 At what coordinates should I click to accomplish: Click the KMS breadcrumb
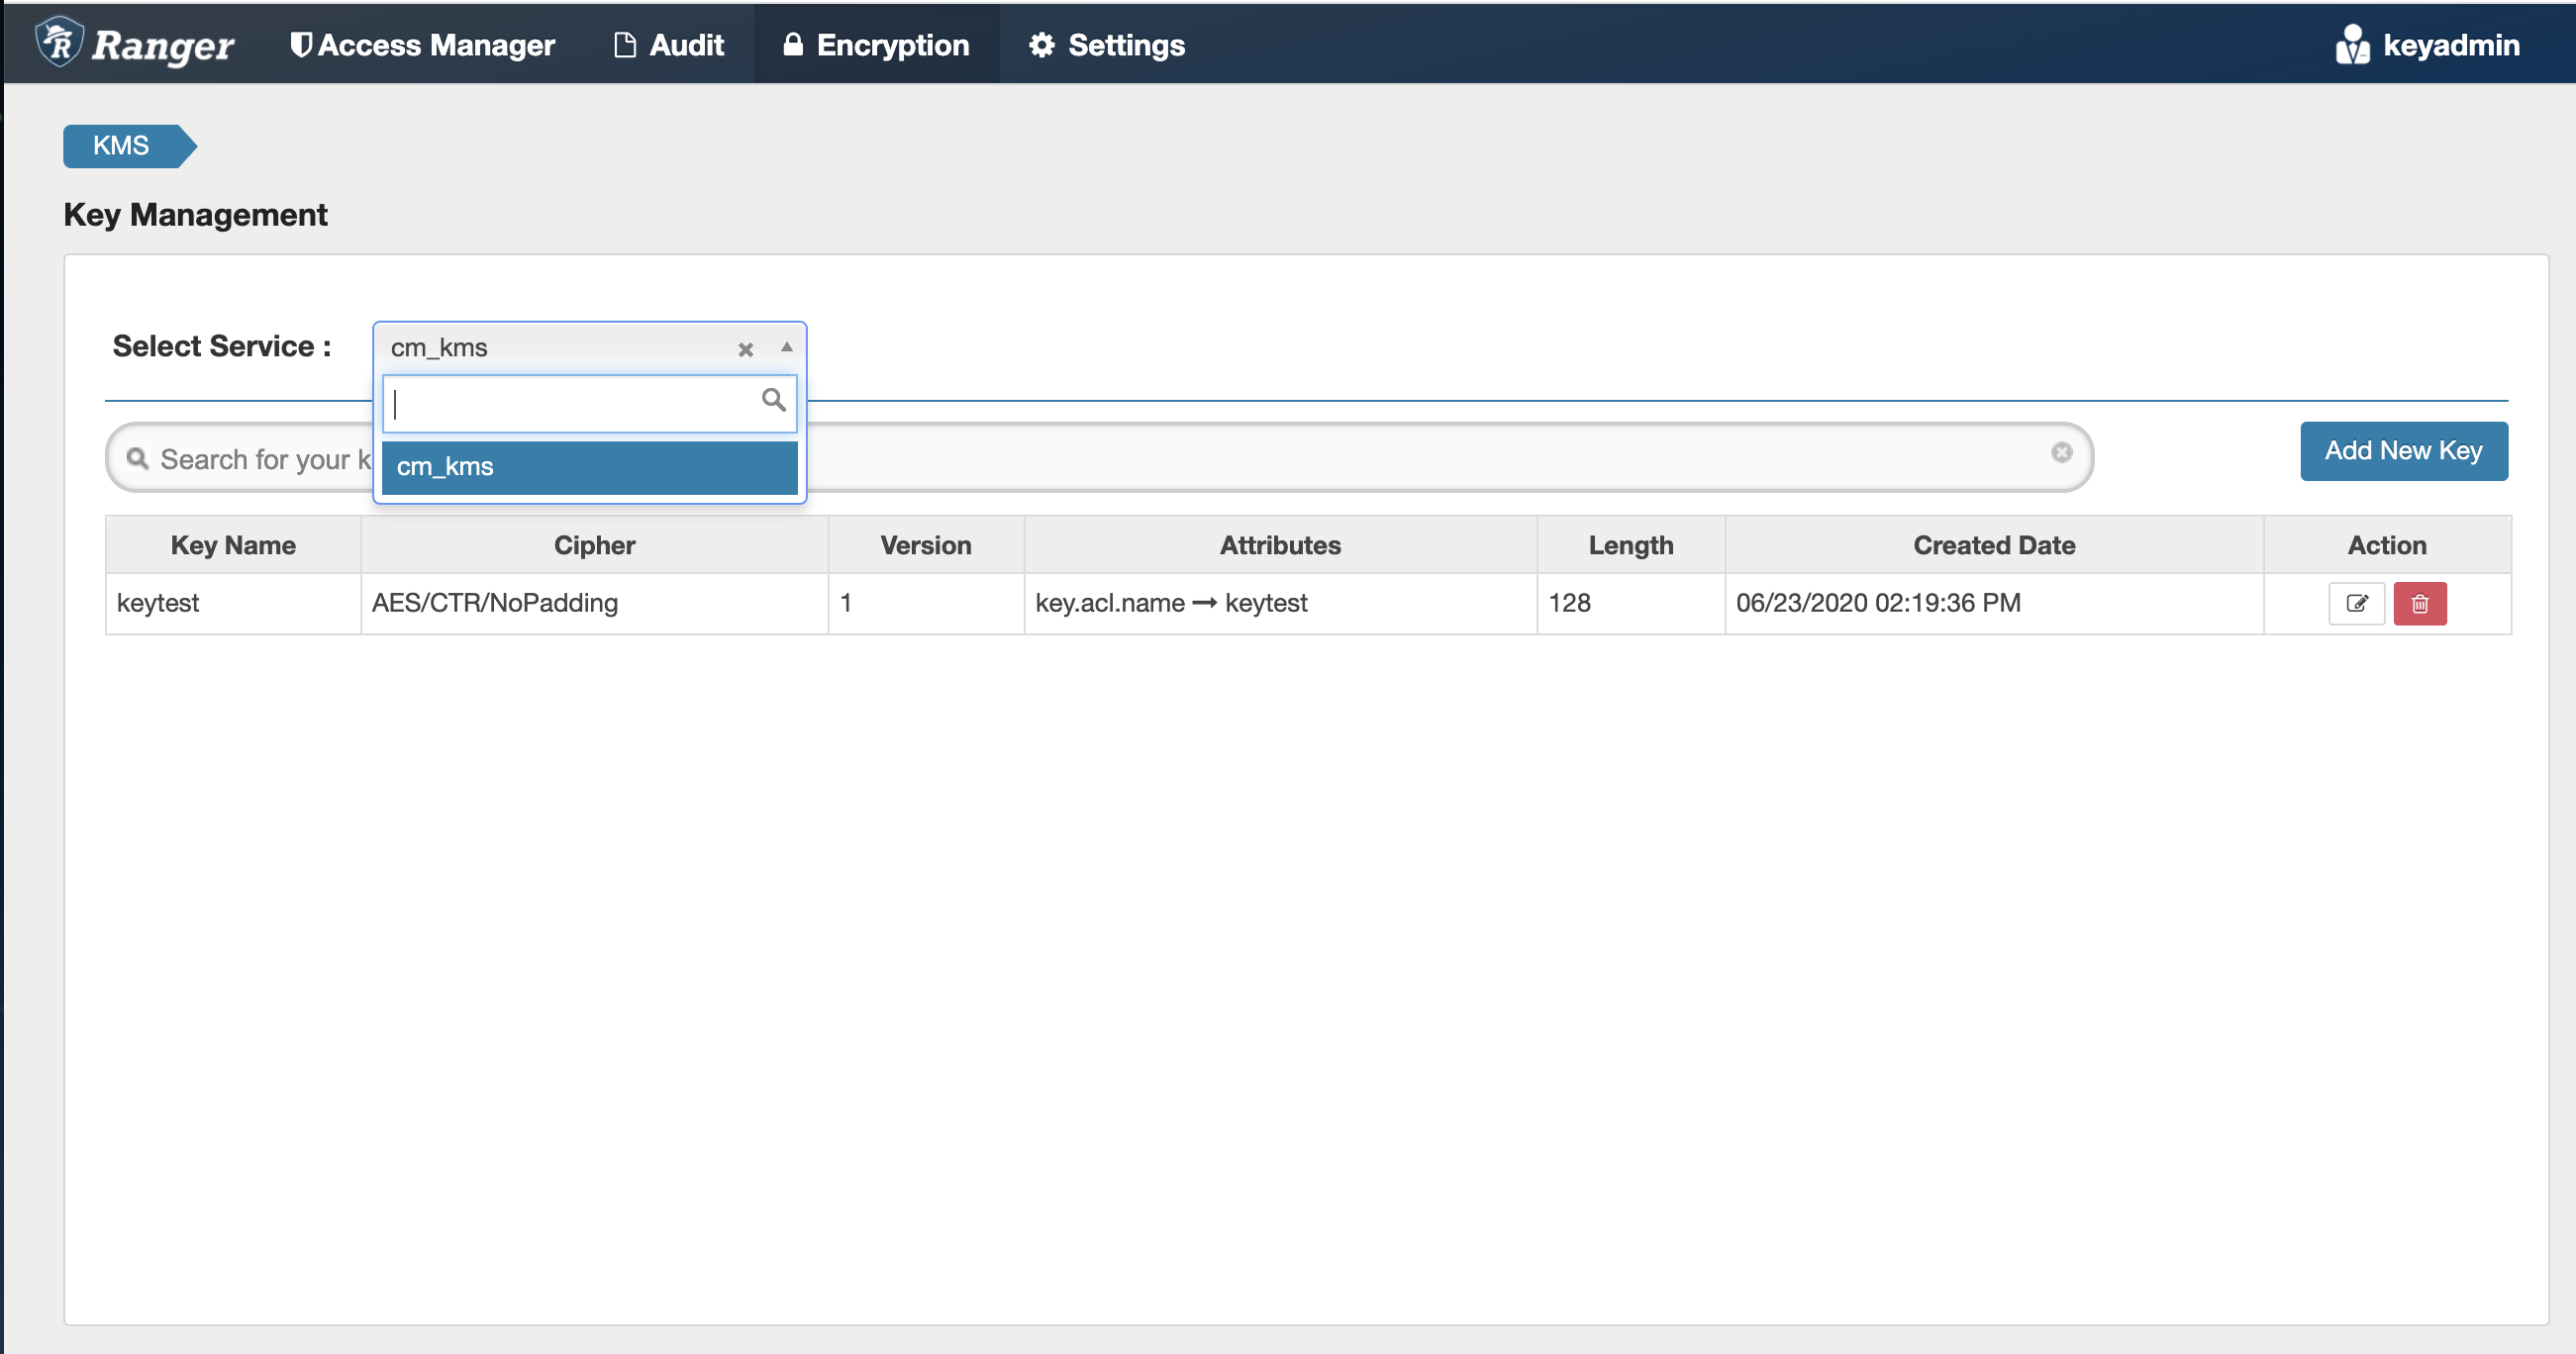(122, 146)
